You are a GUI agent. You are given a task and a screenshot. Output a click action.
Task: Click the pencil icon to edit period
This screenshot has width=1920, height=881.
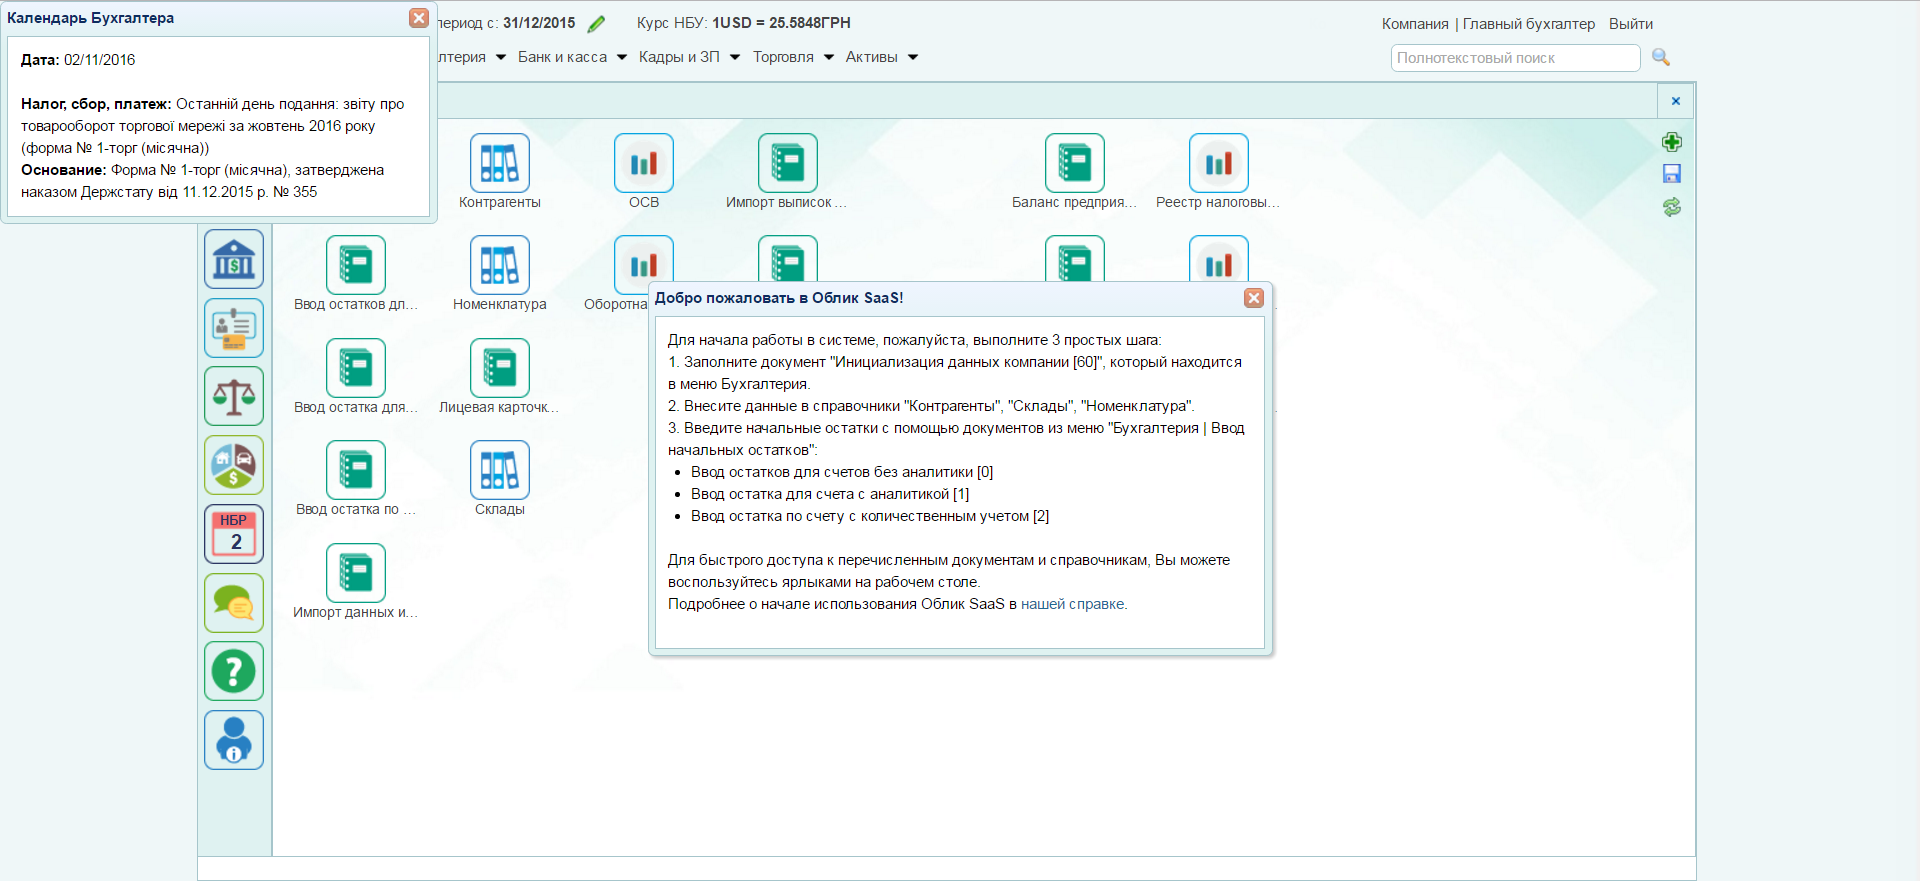coord(597,24)
